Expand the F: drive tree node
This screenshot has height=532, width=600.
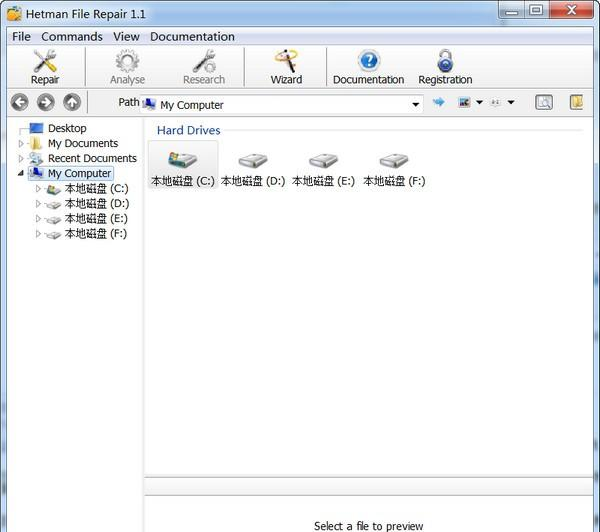point(38,233)
